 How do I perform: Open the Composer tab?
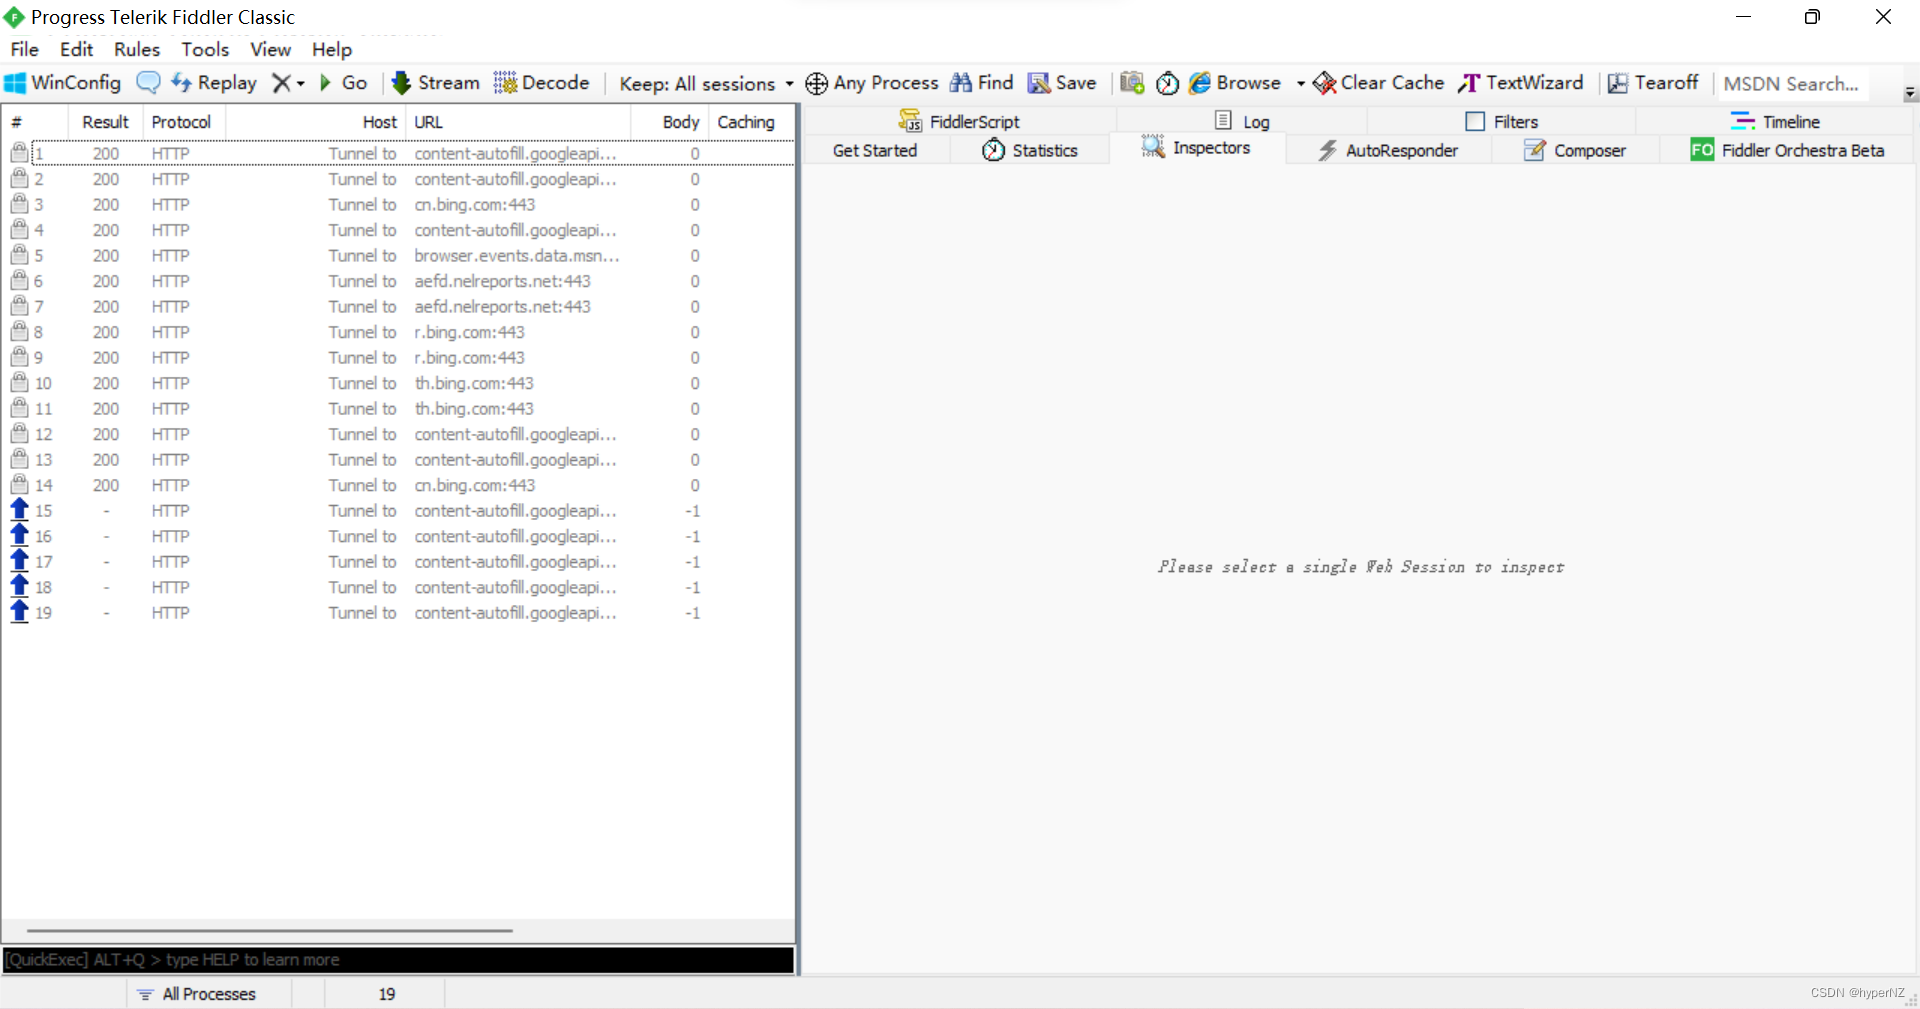tap(1575, 150)
